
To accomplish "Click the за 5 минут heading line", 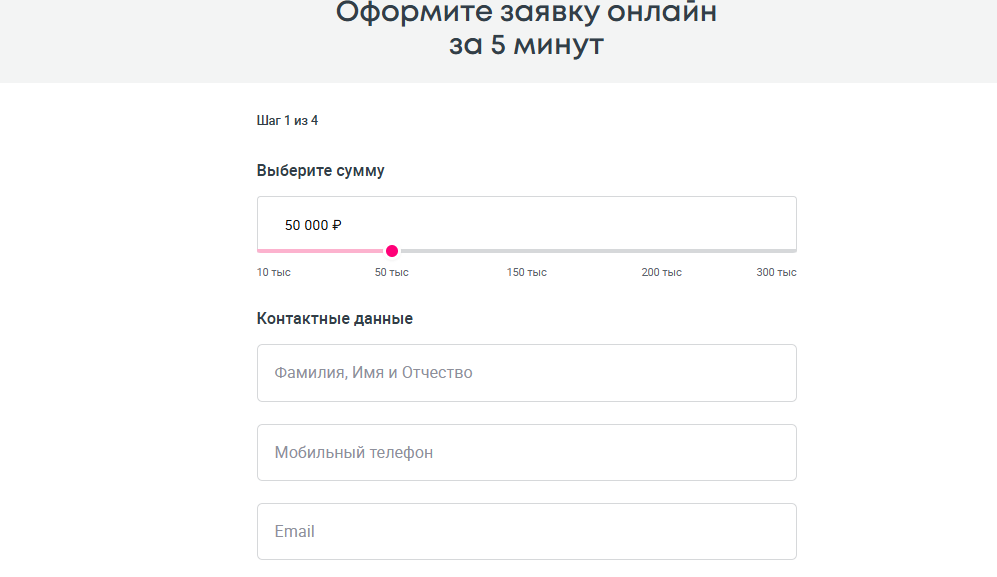I will [x=526, y=46].
